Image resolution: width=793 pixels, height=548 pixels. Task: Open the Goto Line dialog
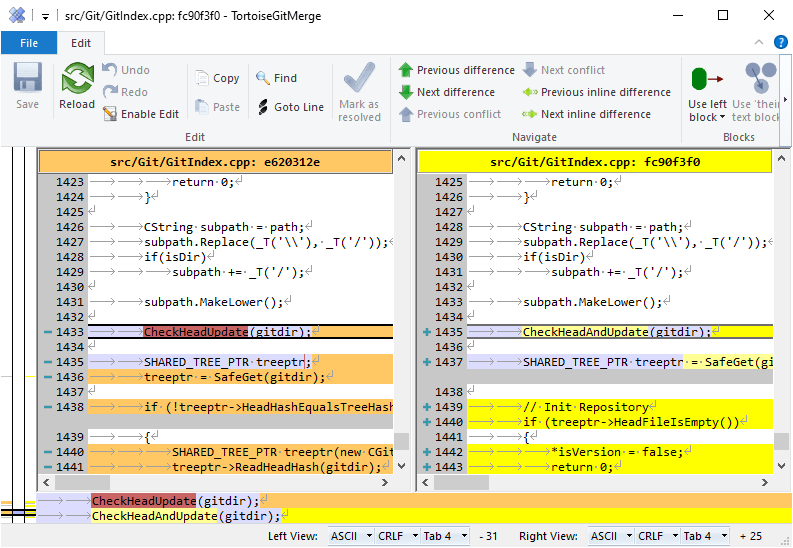pos(290,107)
